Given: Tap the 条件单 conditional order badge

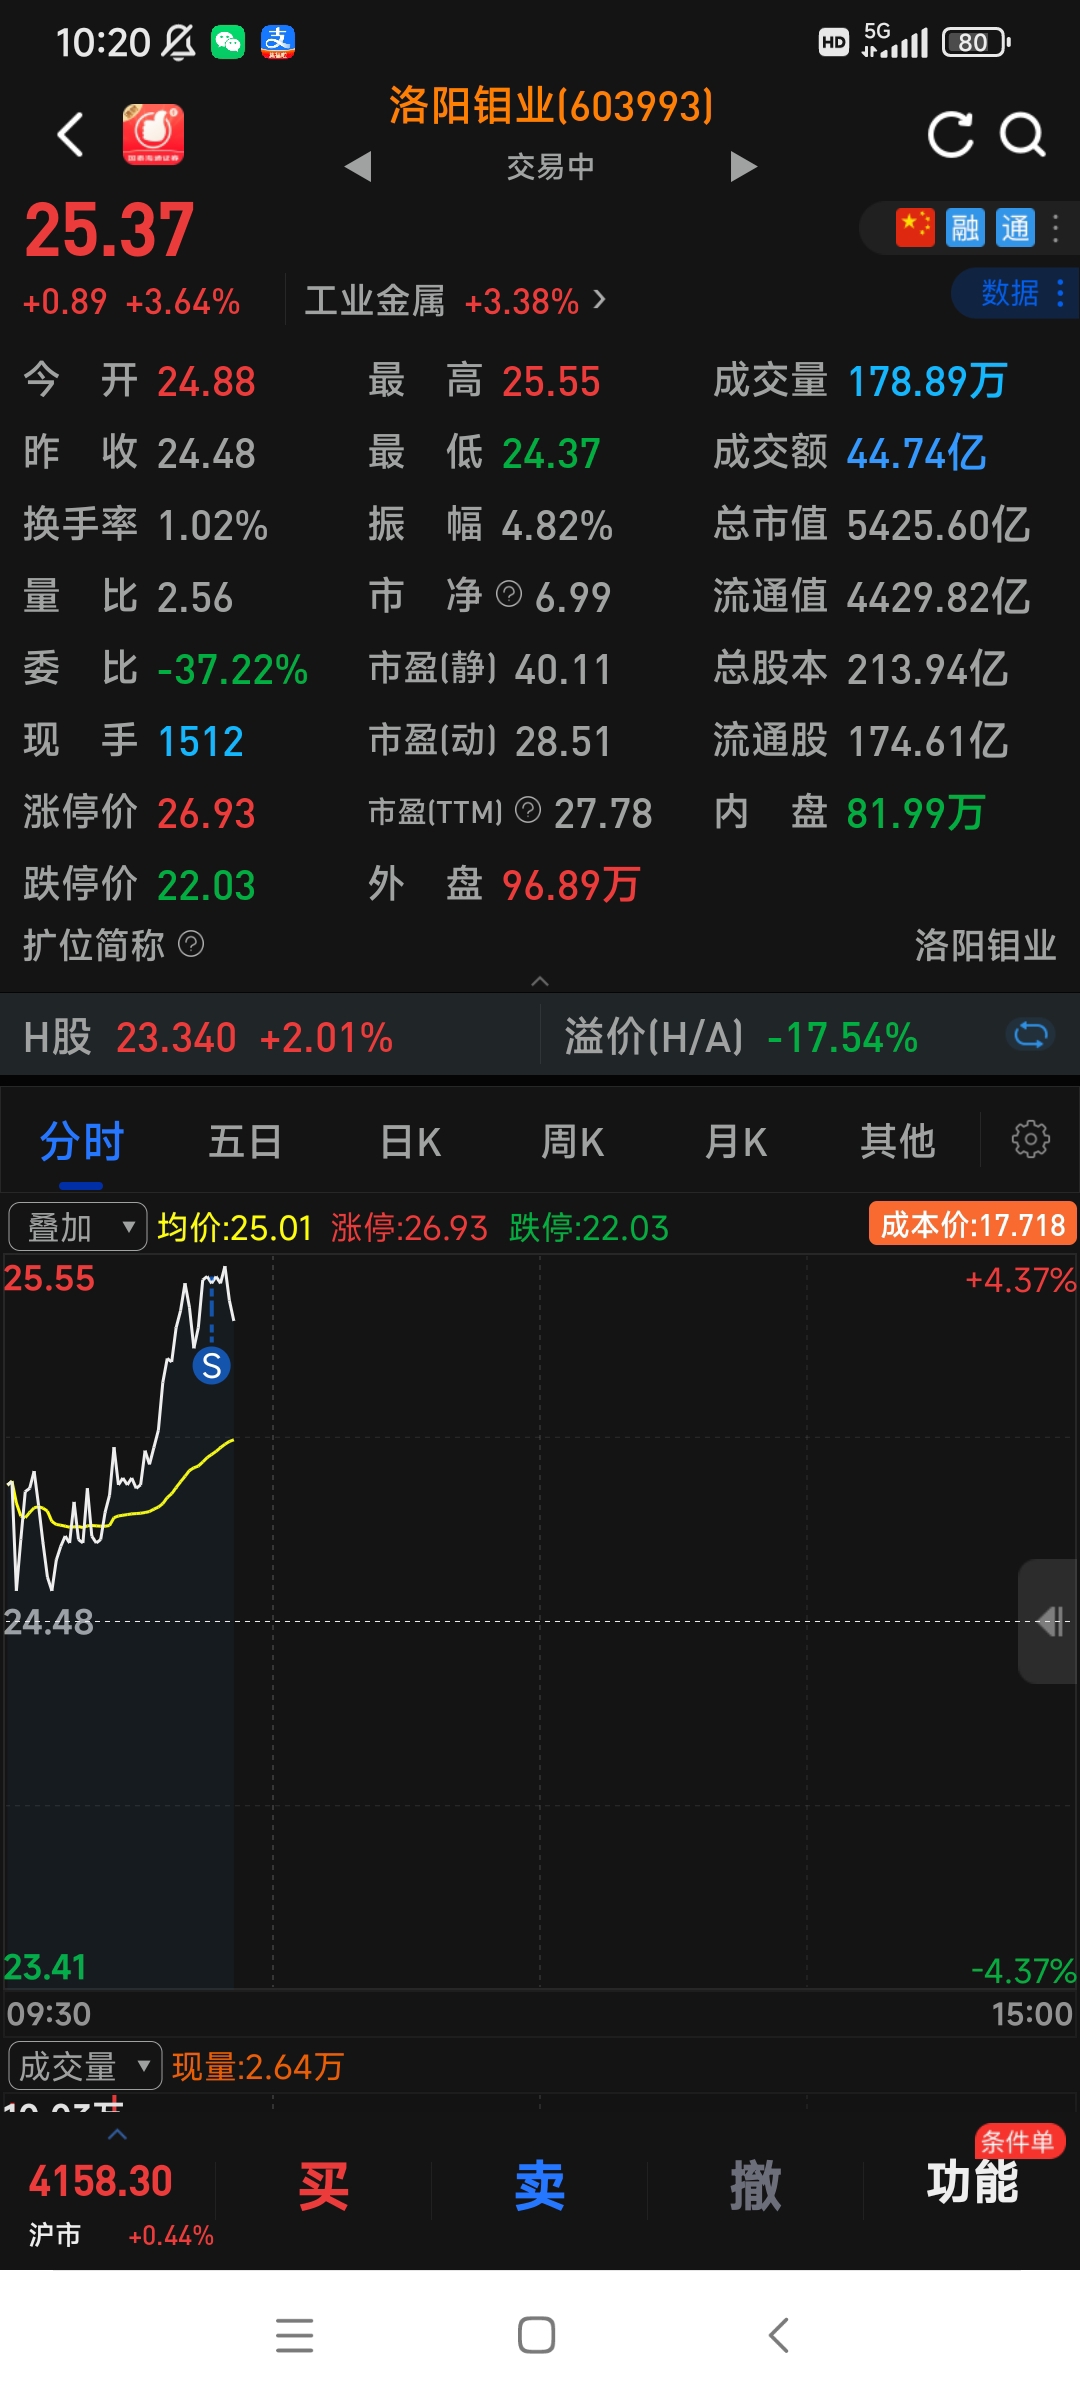Looking at the screenshot, I should pos(1019,2141).
